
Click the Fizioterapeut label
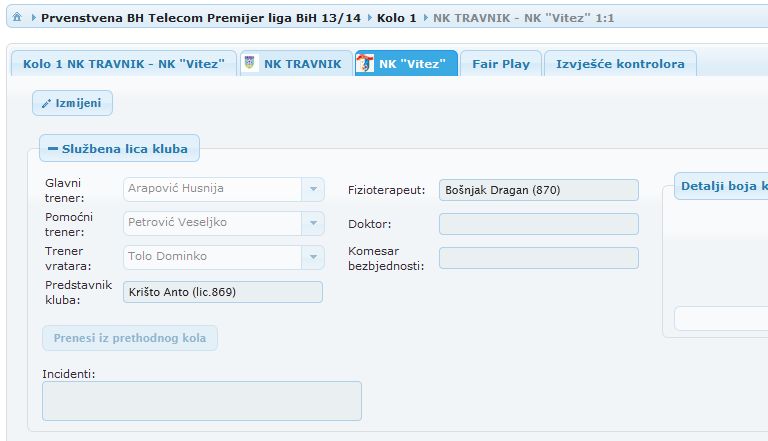(386, 190)
